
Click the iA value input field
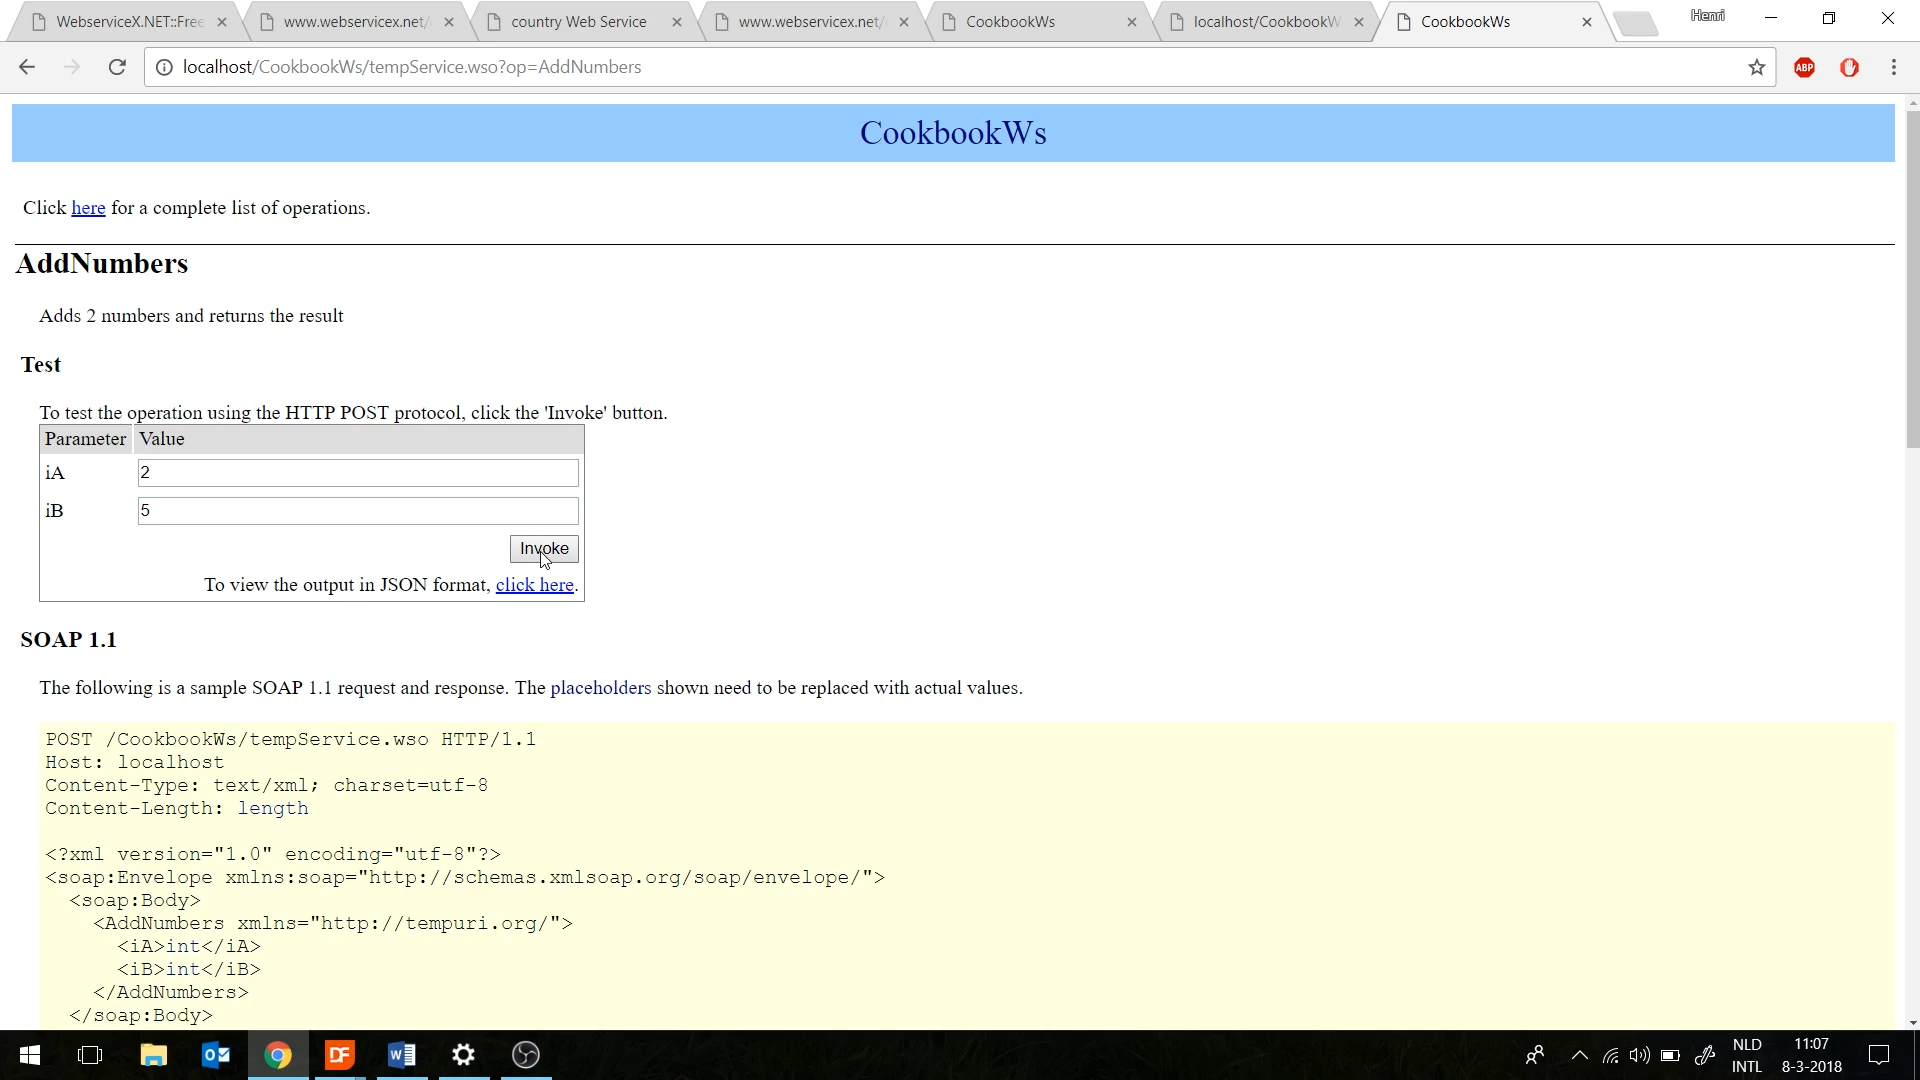pyautogui.click(x=358, y=473)
